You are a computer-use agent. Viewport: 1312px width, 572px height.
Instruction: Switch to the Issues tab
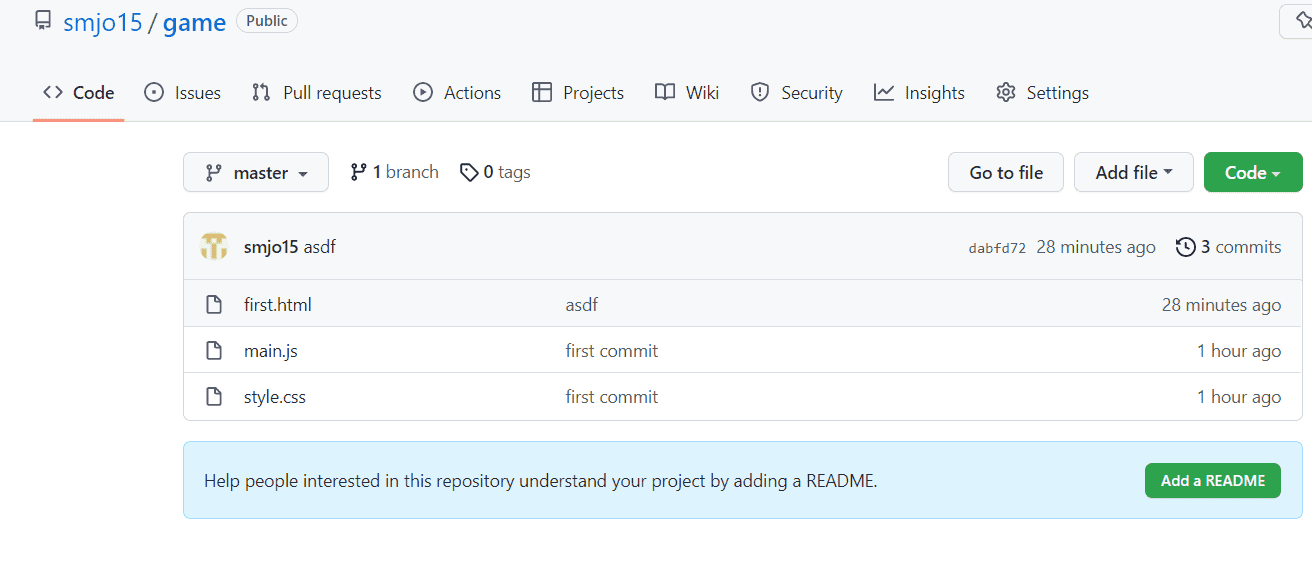click(x=183, y=93)
